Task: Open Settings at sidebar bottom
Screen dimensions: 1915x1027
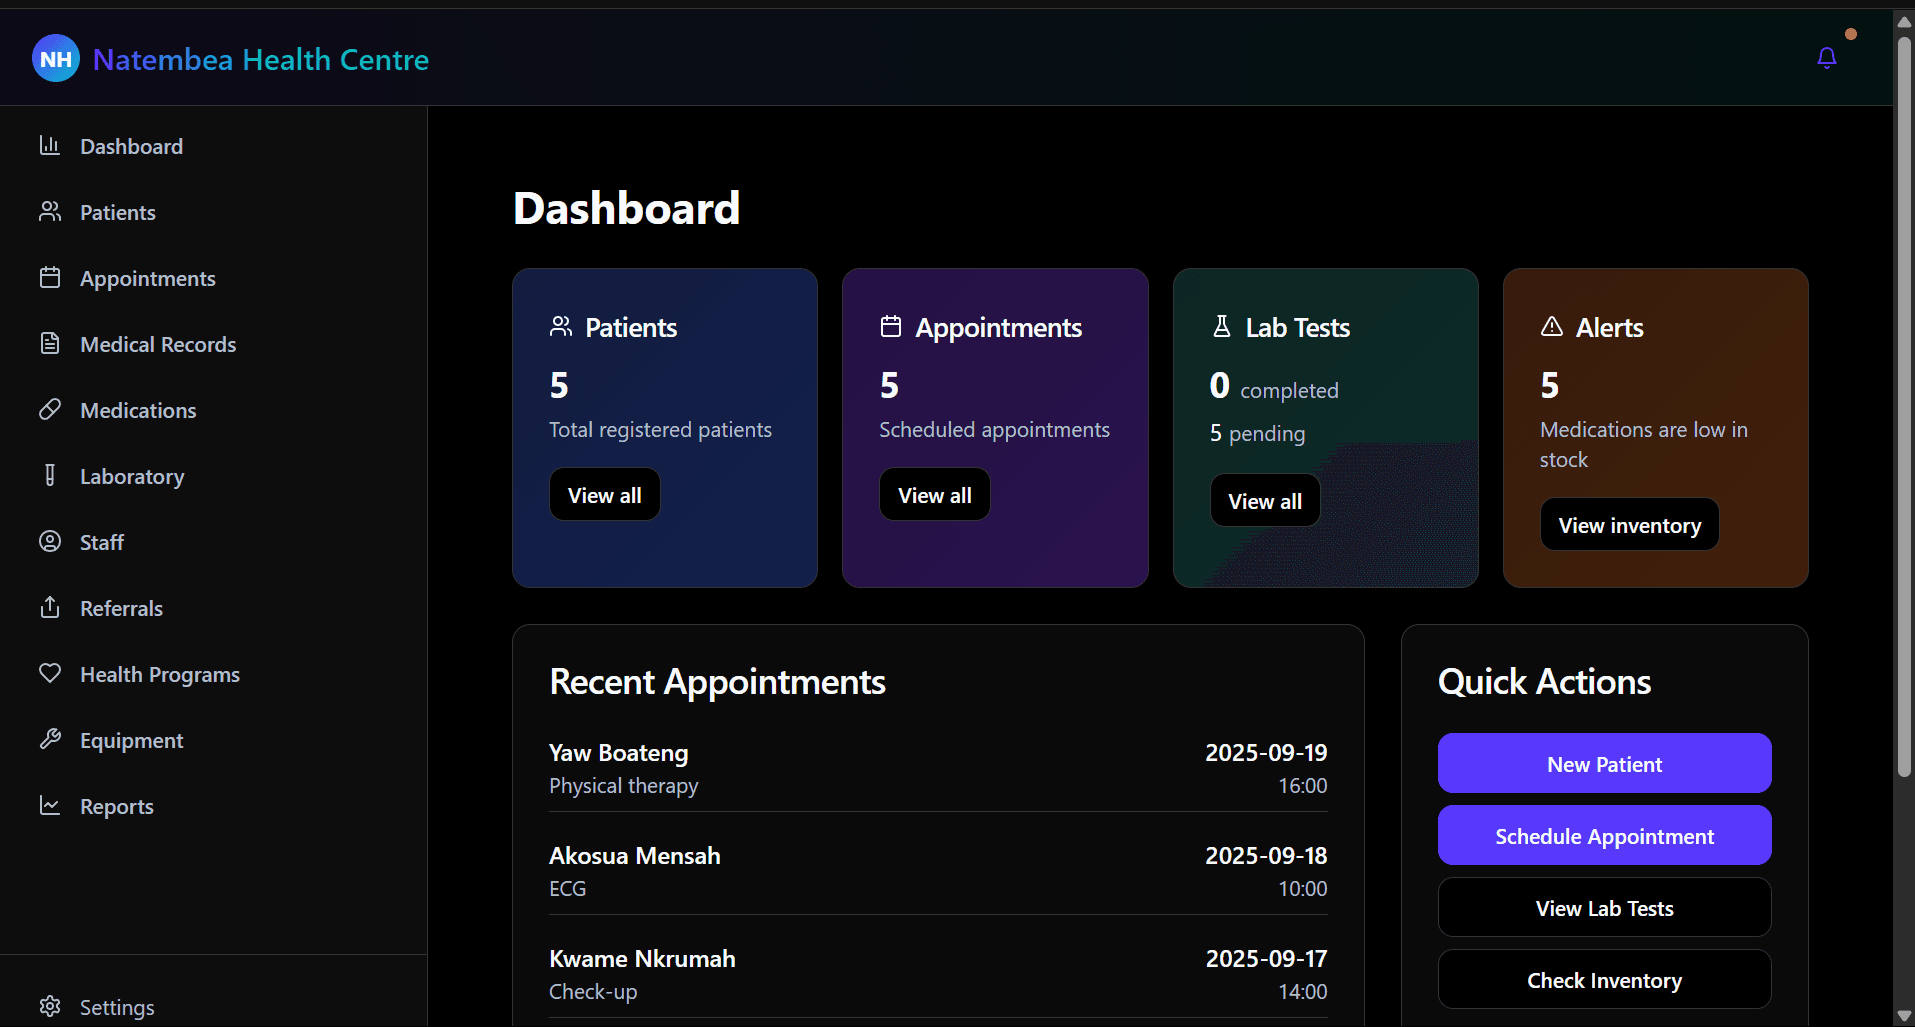Action: tap(213, 1007)
